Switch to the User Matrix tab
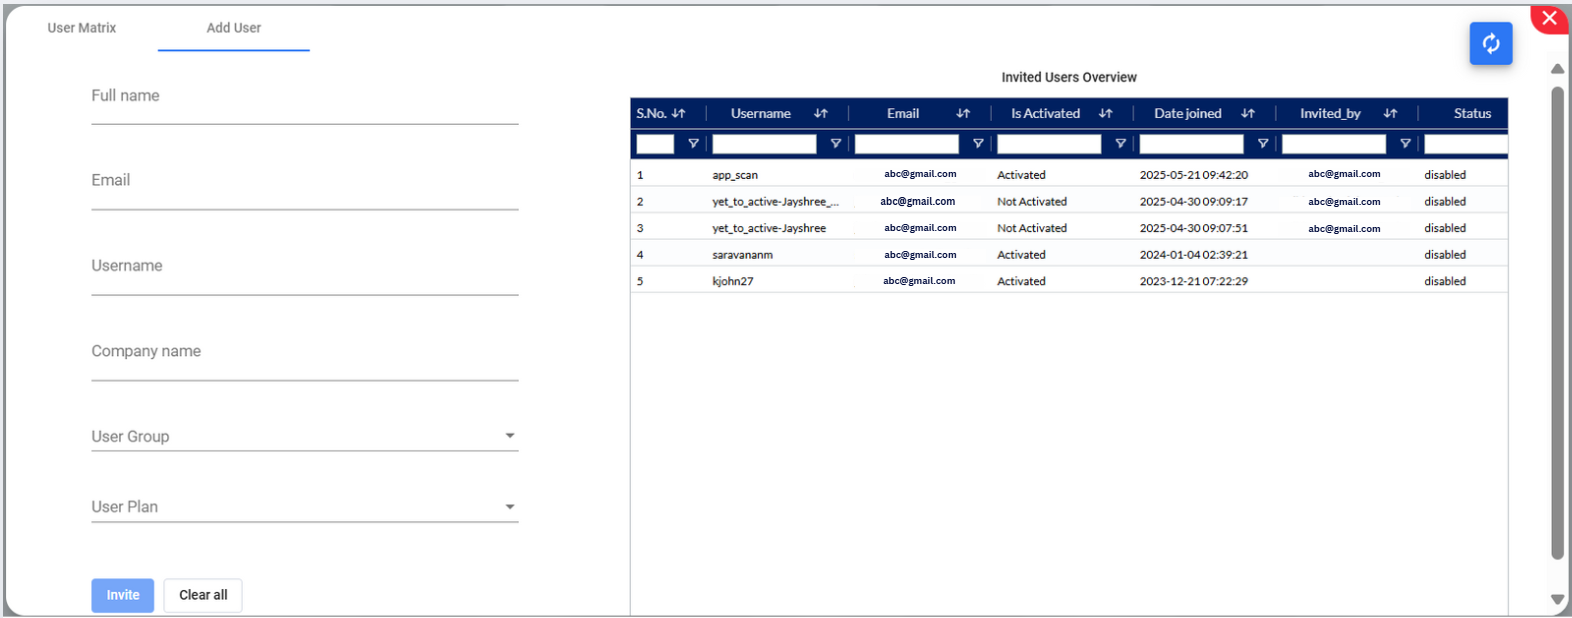This screenshot has width=1572, height=618. tap(82, 28)
